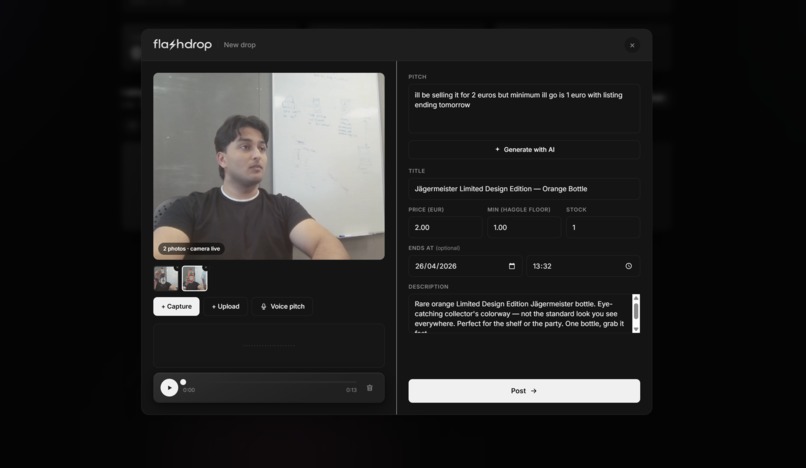Edit the Min haggle floor field
The width and height of the screenshot is (806, 468).
click(524, 227)
